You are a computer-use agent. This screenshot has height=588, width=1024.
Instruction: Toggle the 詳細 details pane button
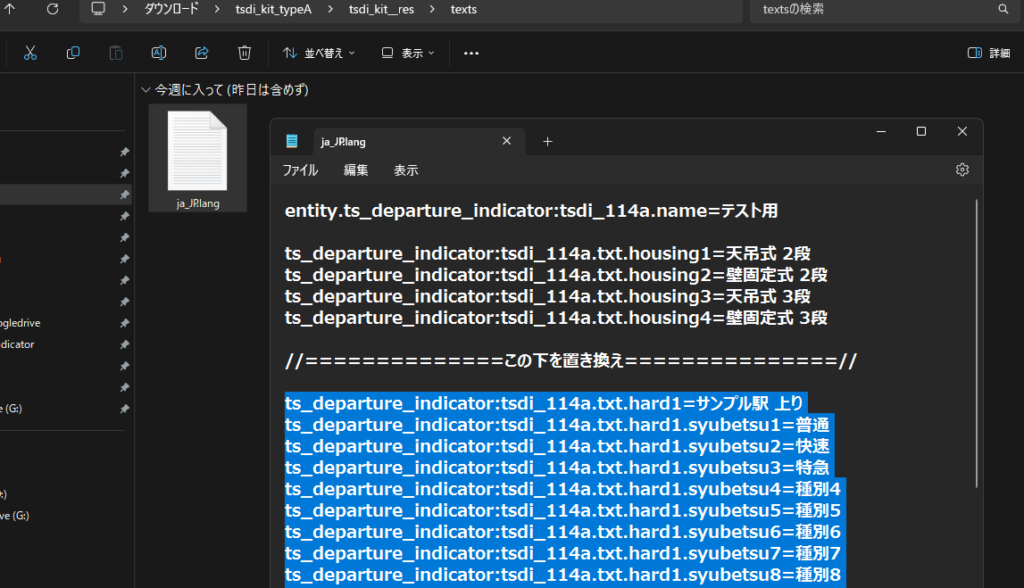point(988,53)
